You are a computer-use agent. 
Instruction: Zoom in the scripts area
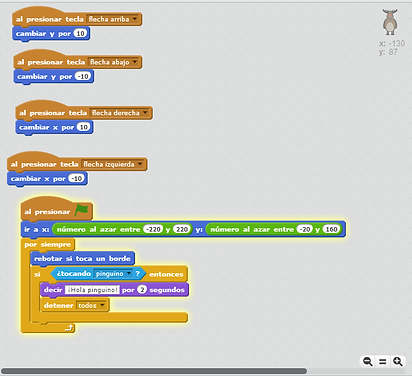[398, 361]
